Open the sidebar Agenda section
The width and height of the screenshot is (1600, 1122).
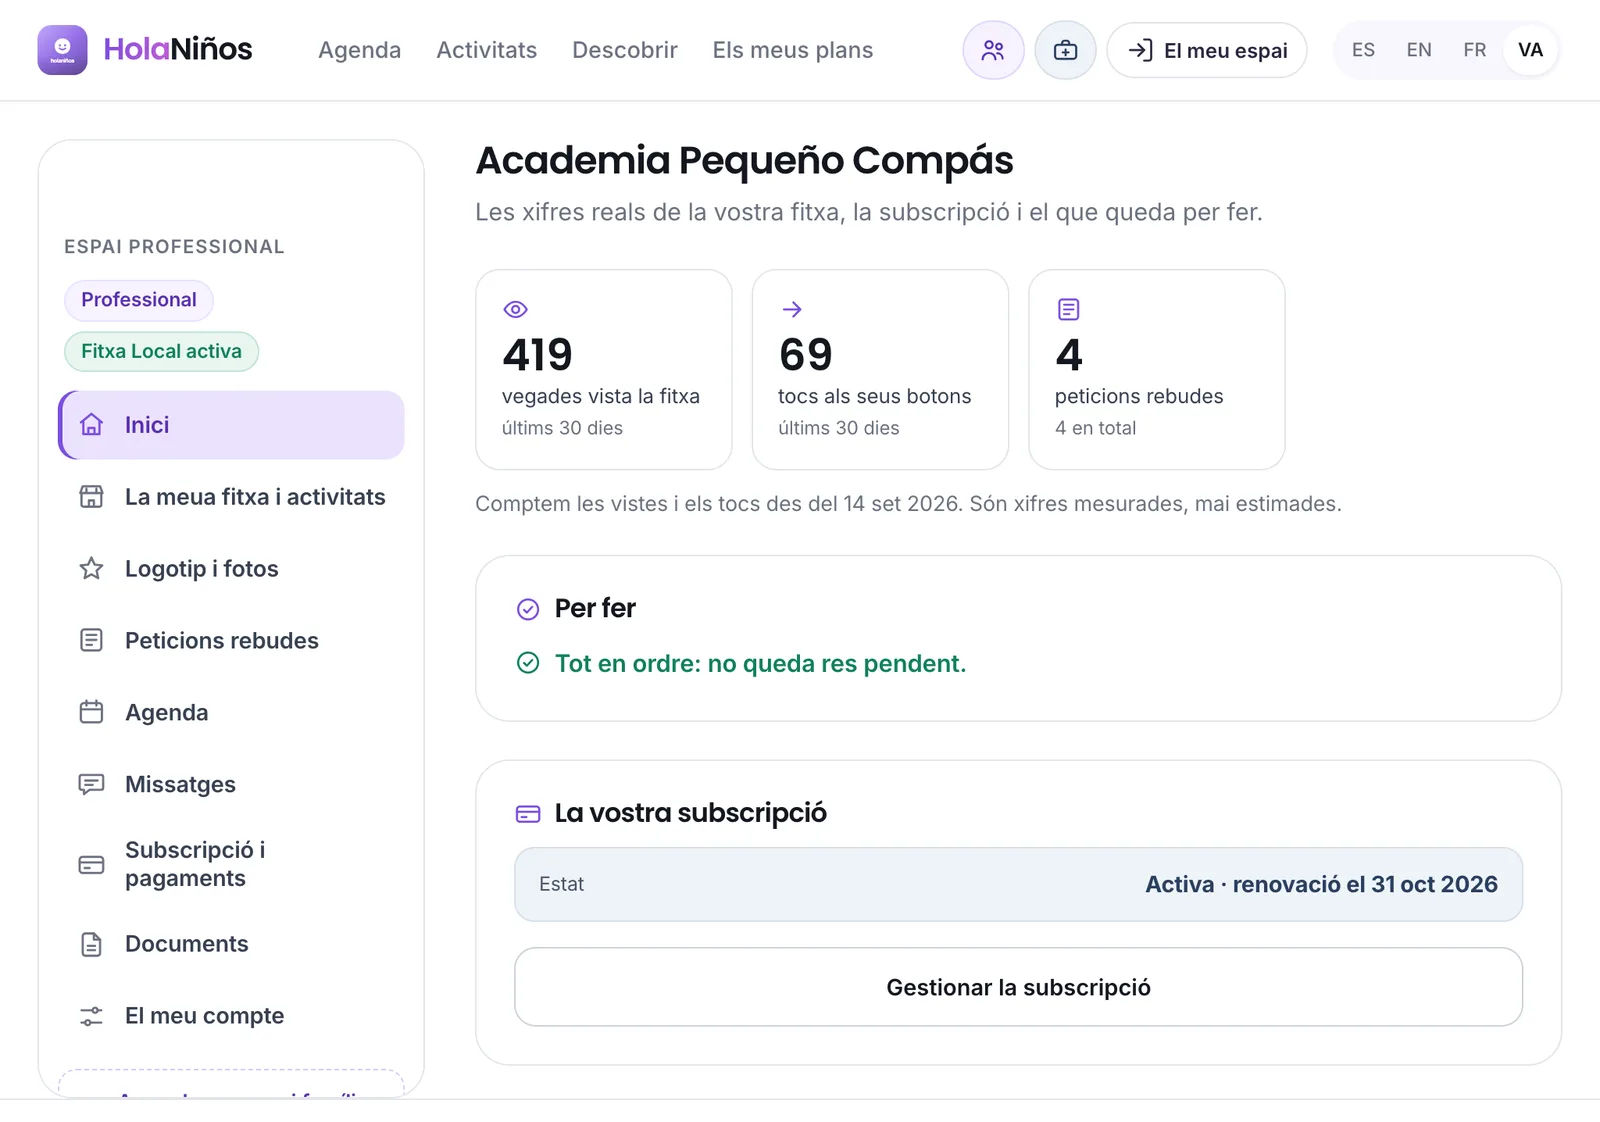[232, 713]
